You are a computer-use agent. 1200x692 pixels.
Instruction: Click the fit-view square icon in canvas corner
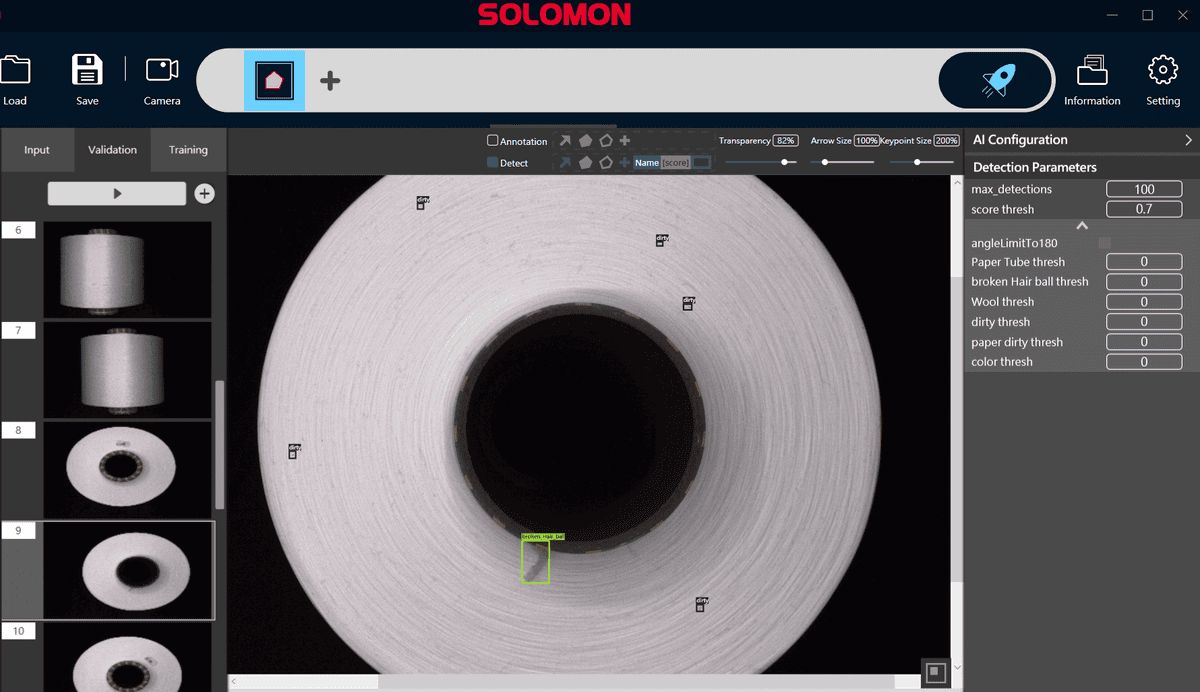(935, 673)
